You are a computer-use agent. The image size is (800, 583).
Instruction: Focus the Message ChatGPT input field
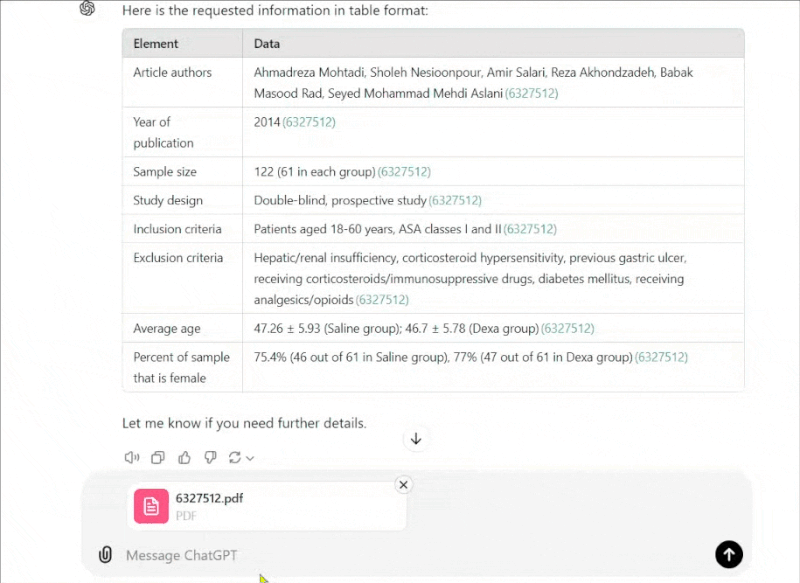click(400, 555)
